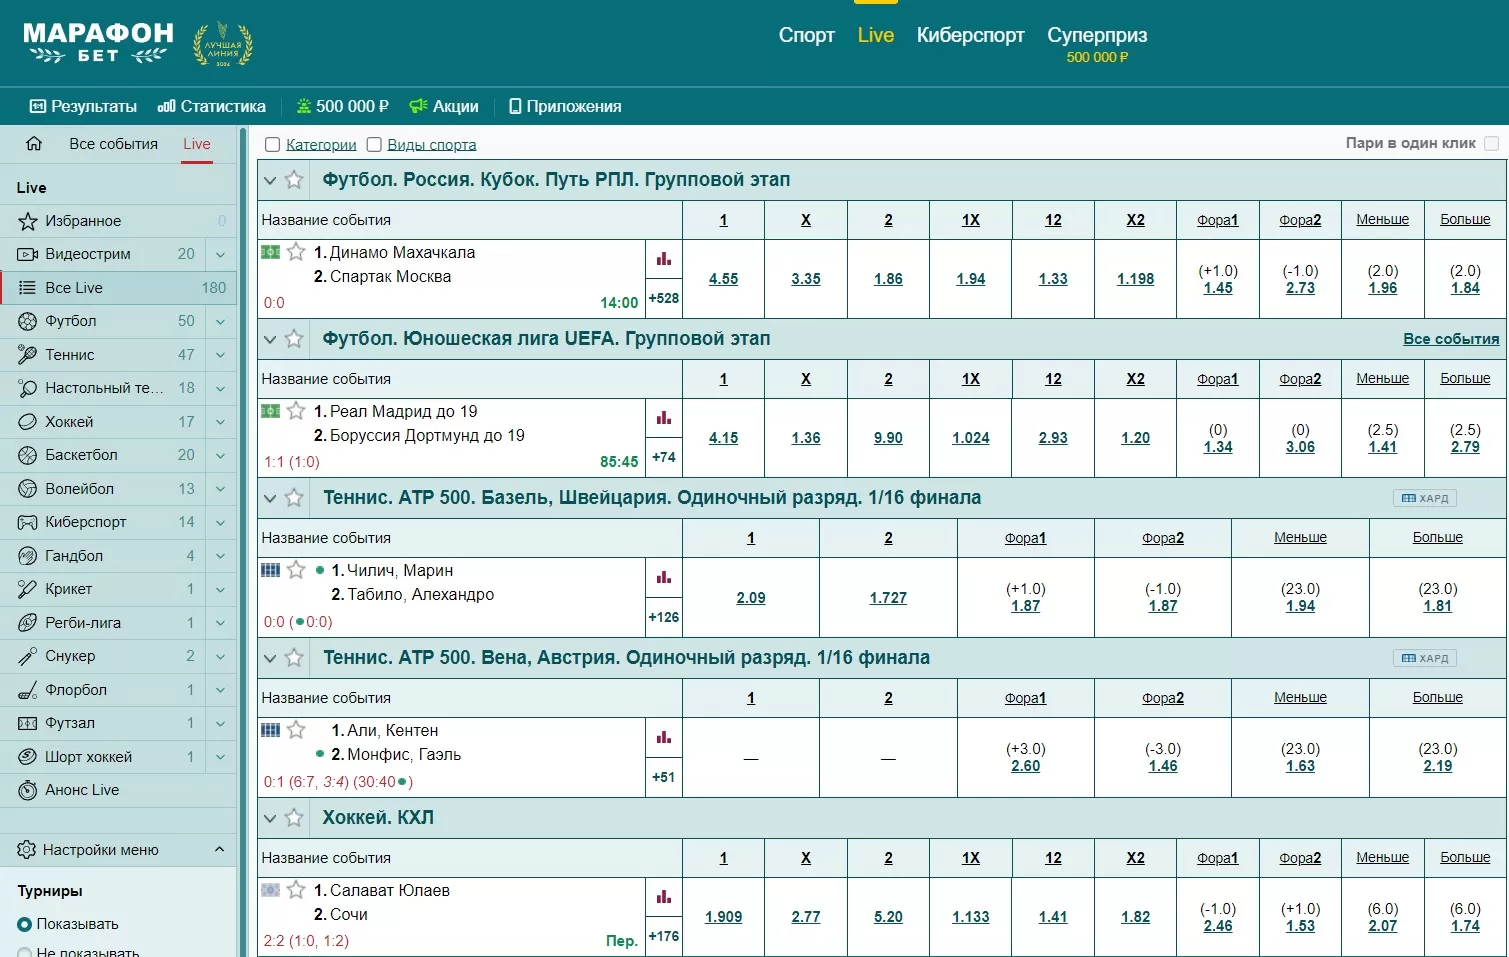Collapse the ATP 500 Базель section
1509x957 pixels.
(x=269, y=498)
